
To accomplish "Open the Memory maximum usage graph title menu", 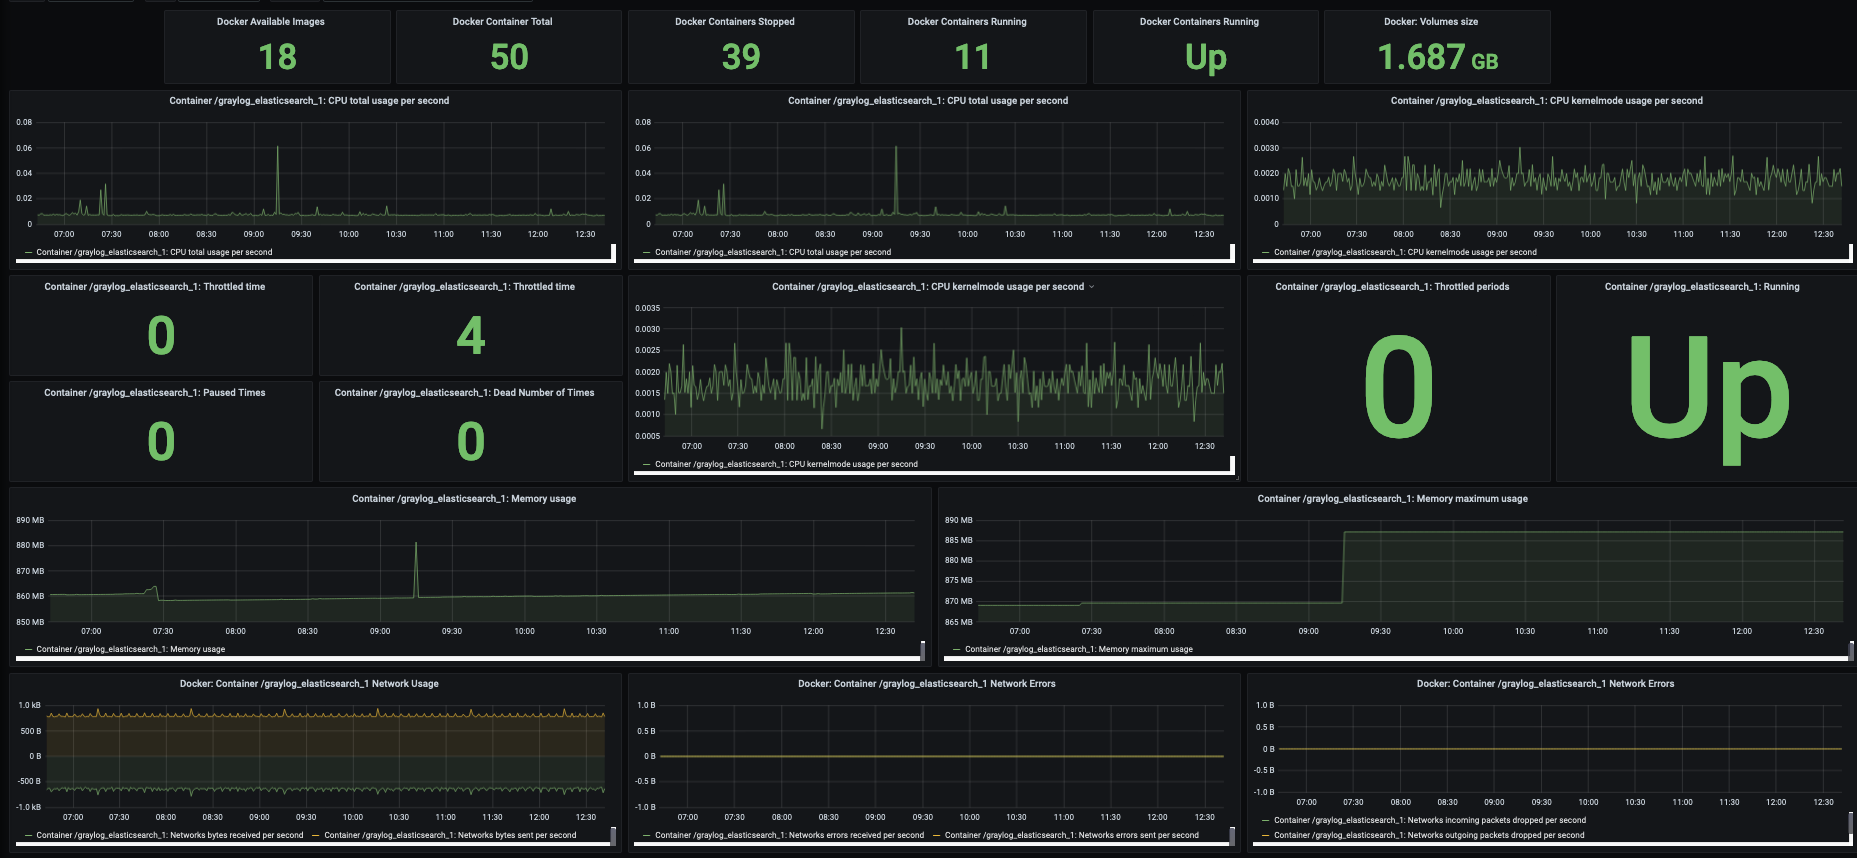I will click(1392, 498).
